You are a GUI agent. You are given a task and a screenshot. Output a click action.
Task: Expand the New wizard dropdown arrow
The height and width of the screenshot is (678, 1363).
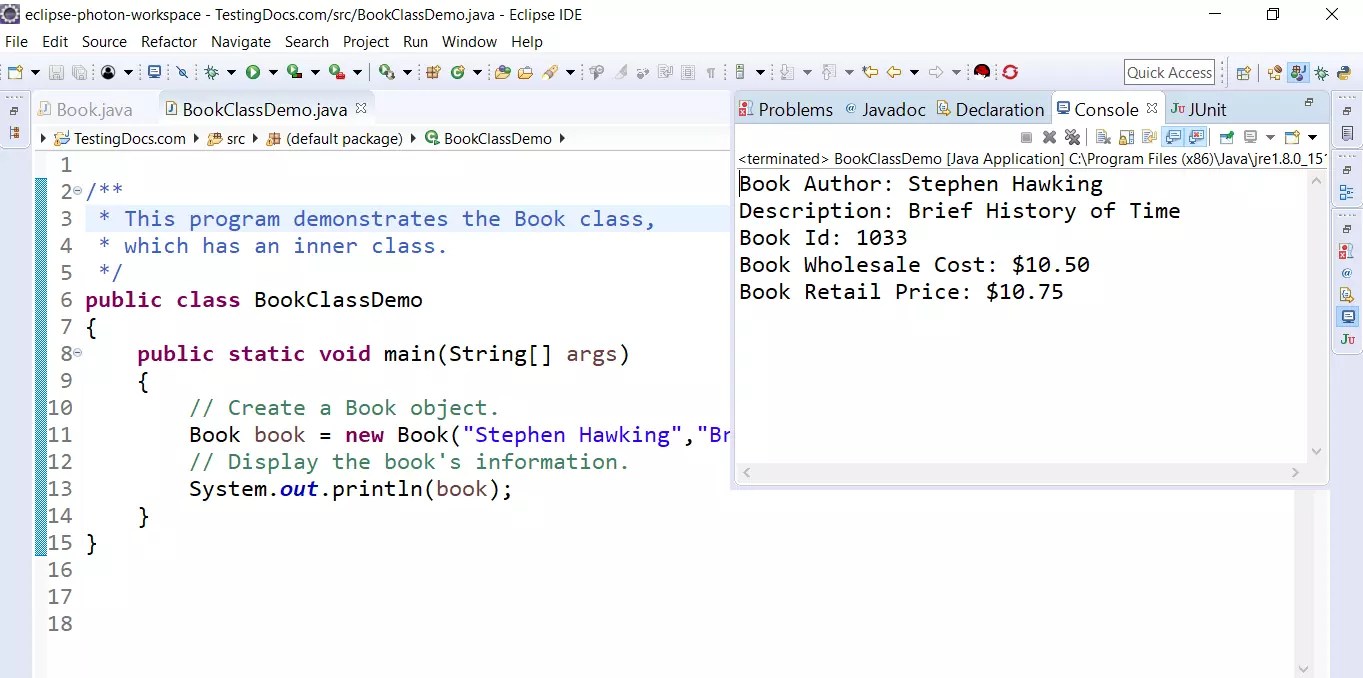pyautogui.click(x=35, y=72)
